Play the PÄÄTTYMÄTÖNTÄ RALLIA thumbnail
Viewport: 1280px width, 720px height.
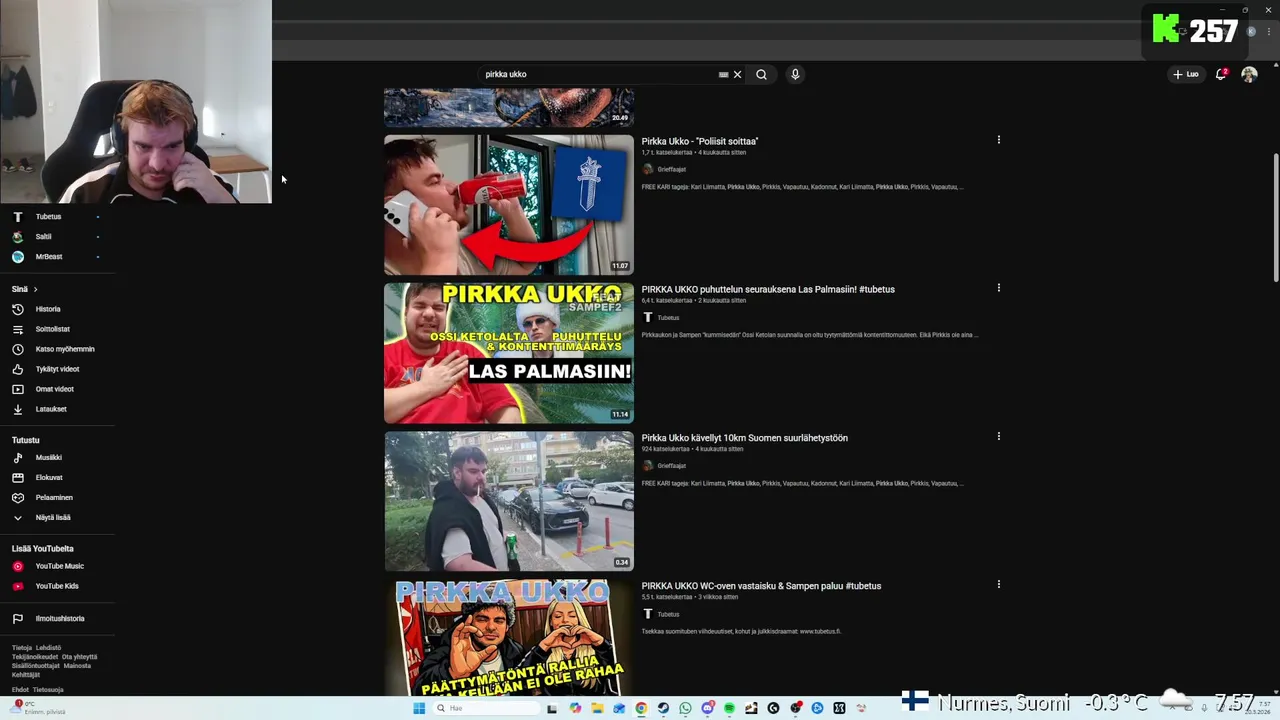(x=509, y=637)
